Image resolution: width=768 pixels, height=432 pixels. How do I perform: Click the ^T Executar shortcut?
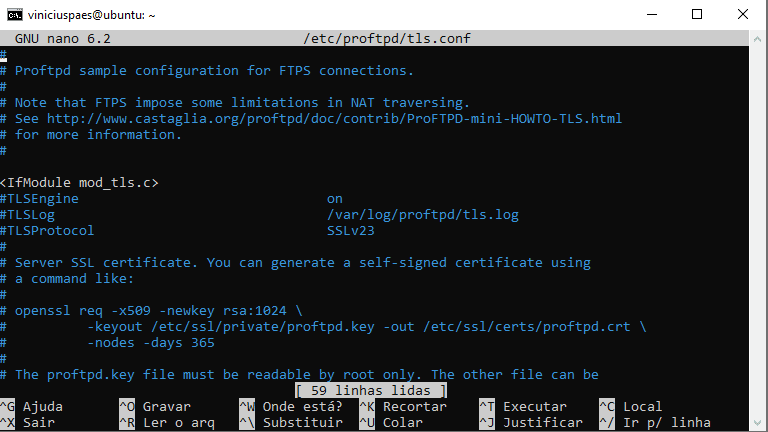click(523, 407)
